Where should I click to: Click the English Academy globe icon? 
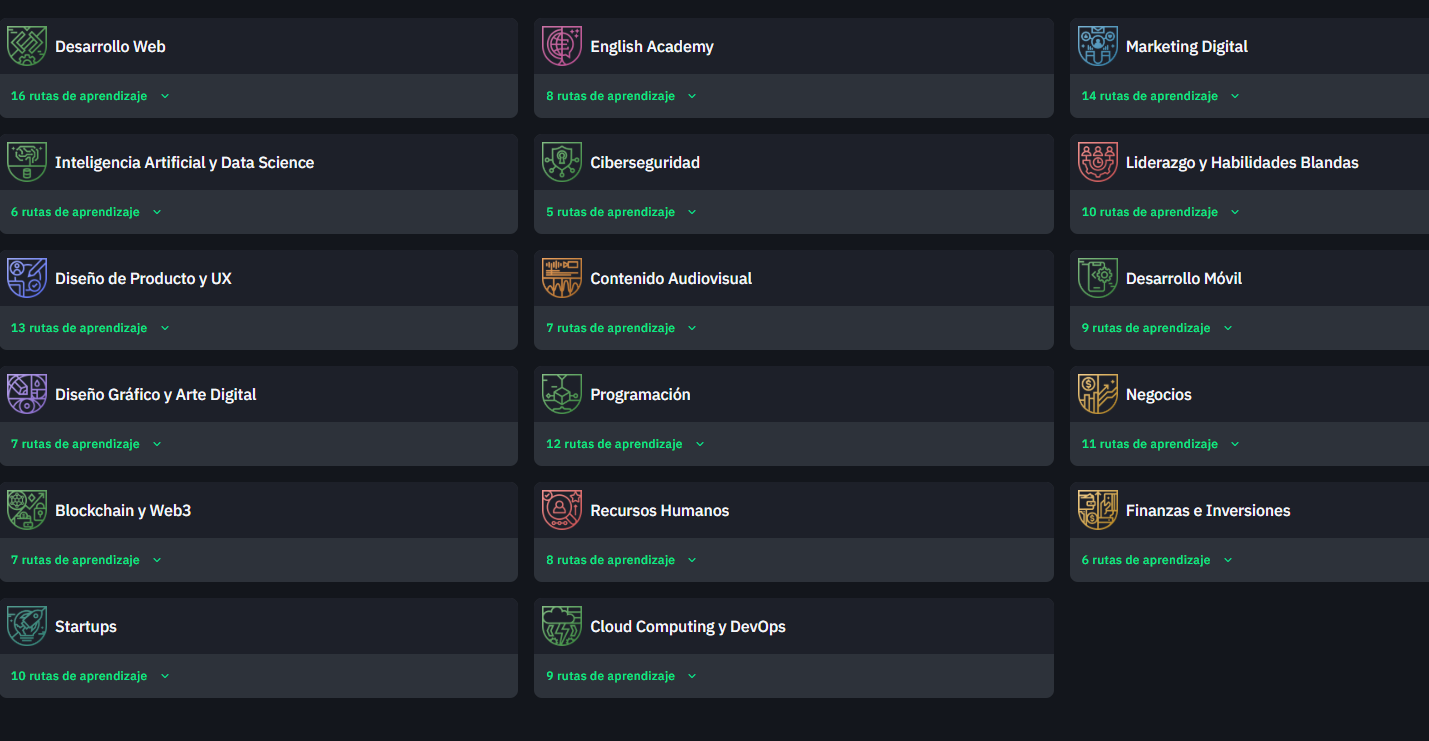(x=562, y=46)
